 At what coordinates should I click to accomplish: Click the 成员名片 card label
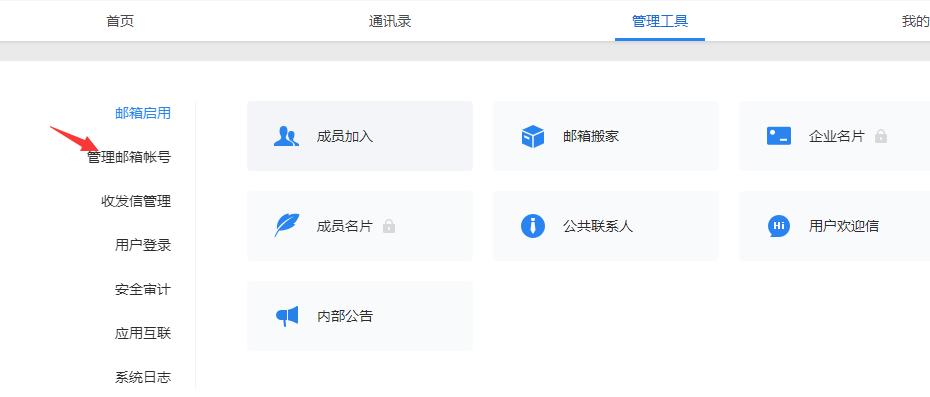pos(345,226)
